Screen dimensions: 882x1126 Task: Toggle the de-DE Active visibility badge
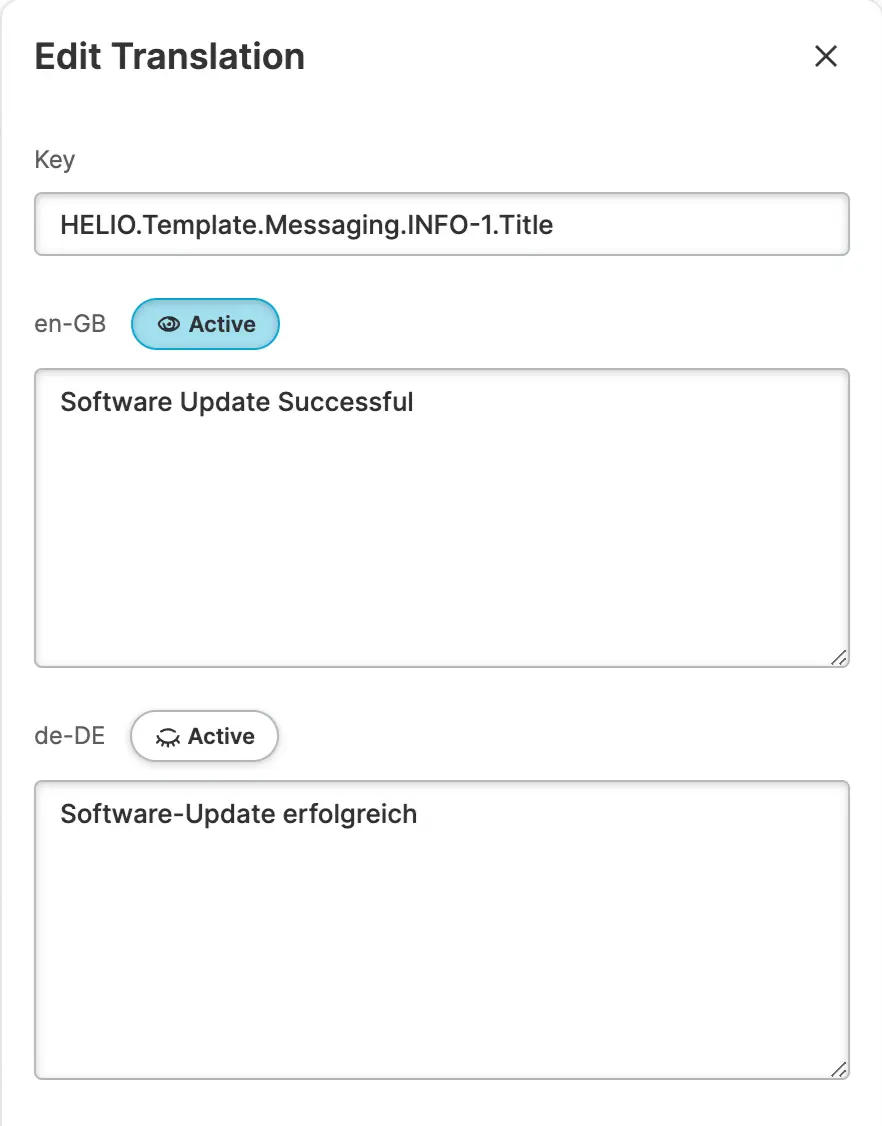[204, 737]
